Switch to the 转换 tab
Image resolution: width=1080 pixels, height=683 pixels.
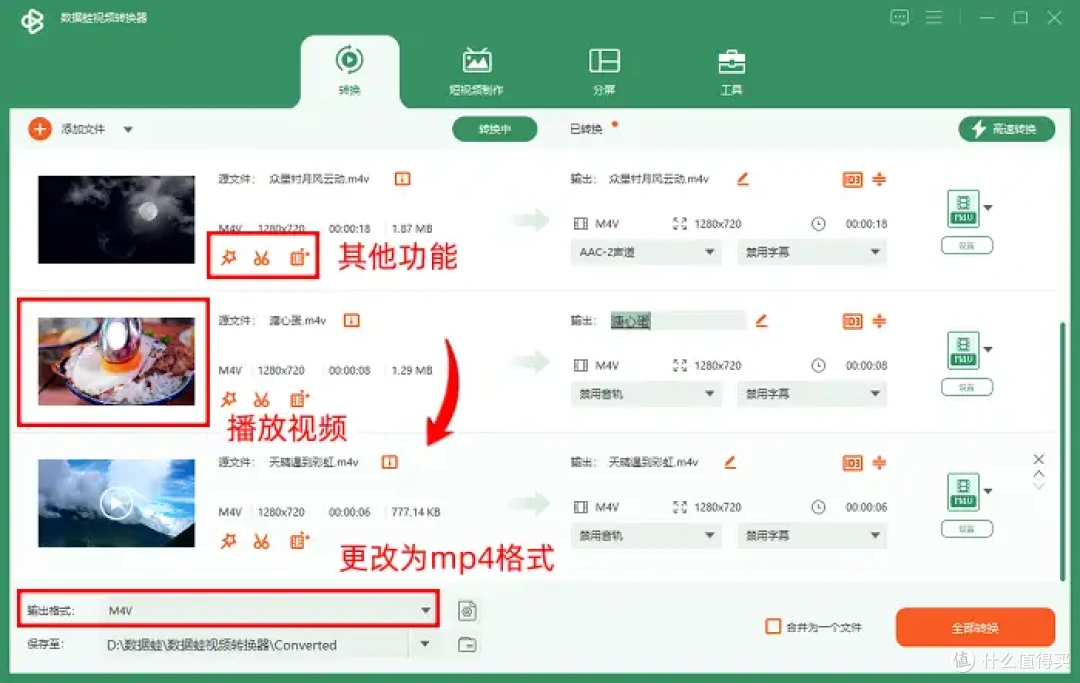coord(349,71)
